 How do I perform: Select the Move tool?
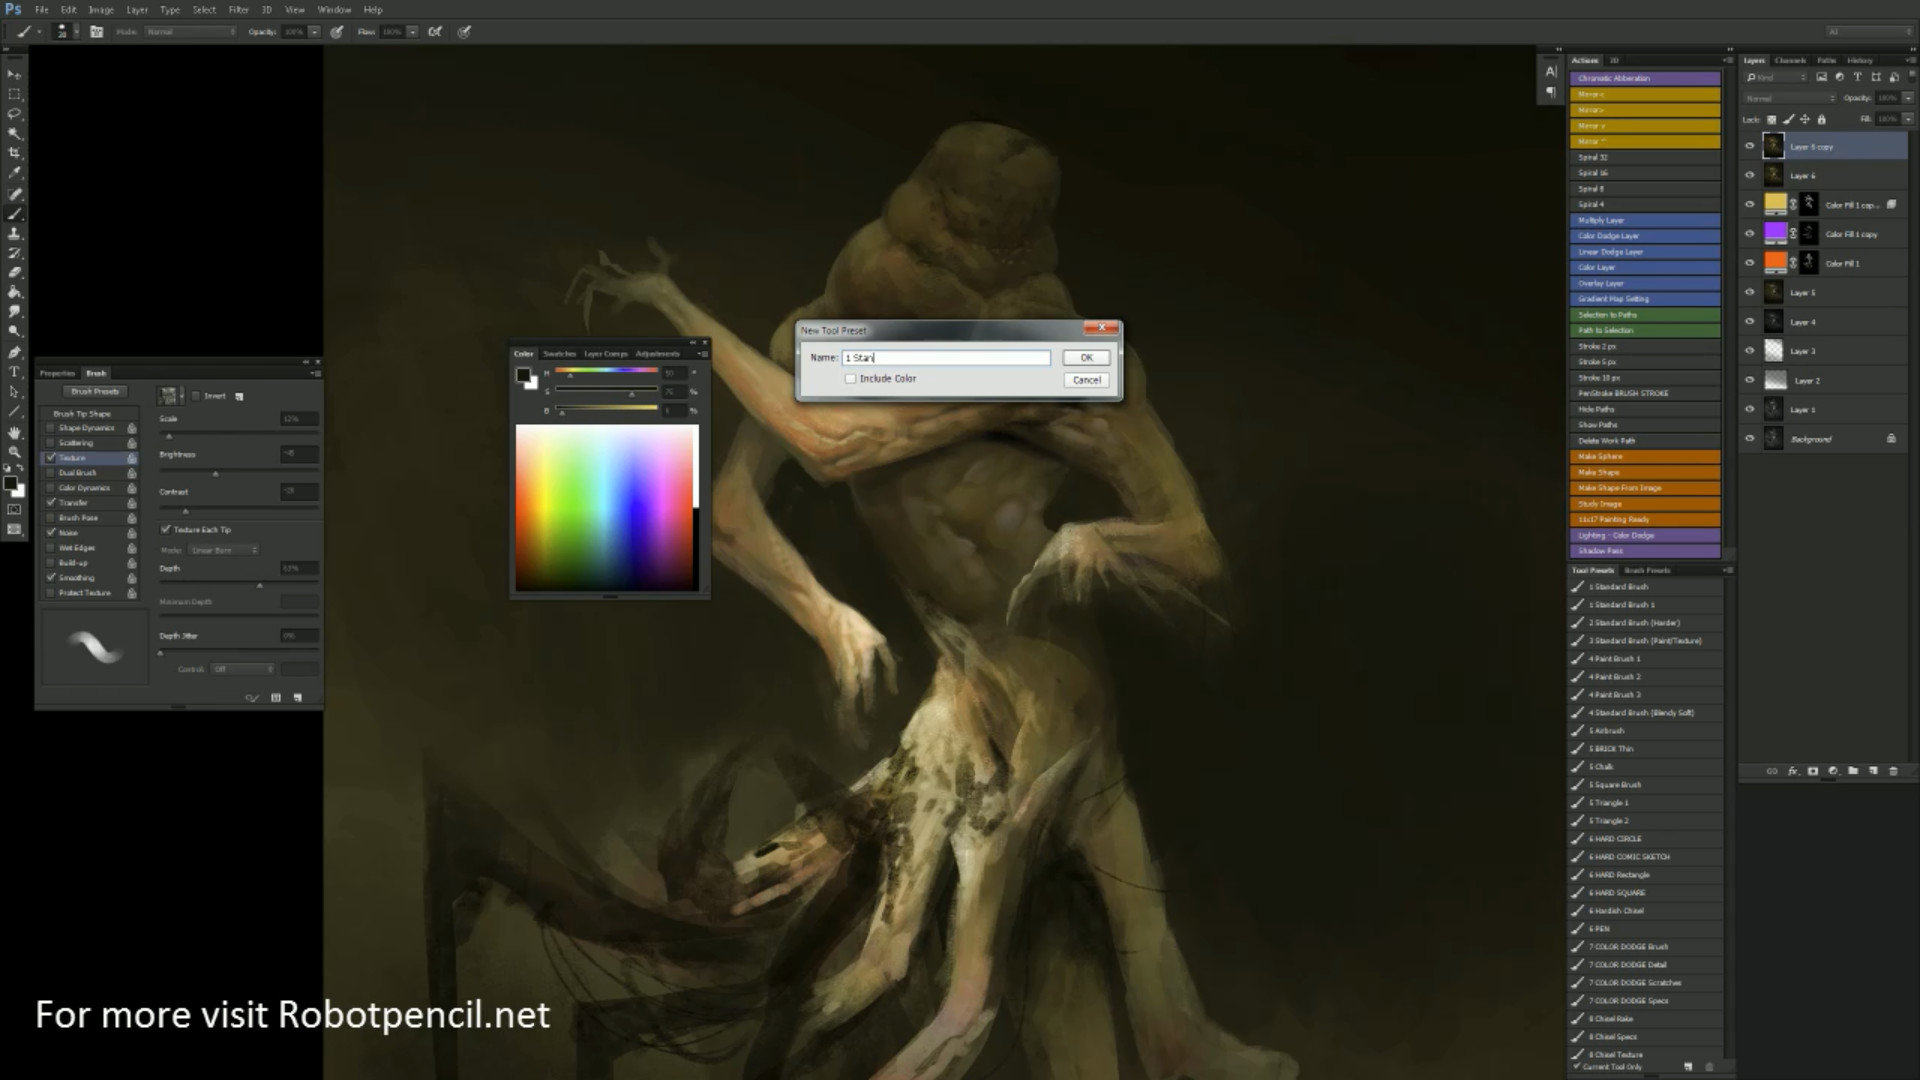[x=14, y=75]
